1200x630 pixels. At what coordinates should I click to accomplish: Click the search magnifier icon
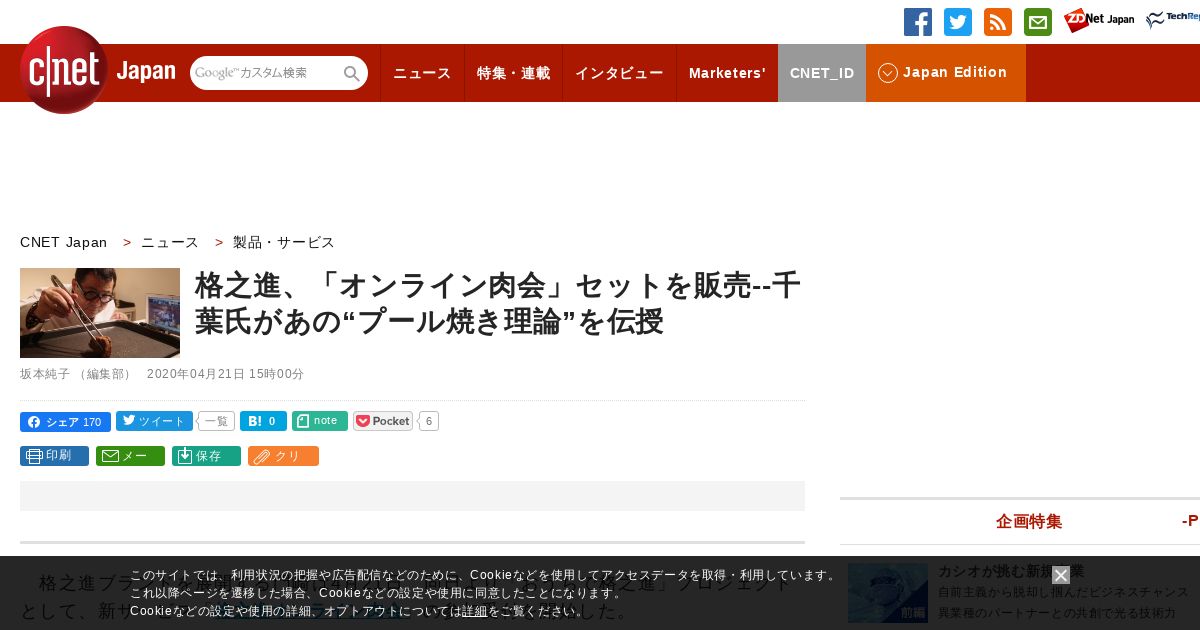pyautogui.click(x=352, y=74)
